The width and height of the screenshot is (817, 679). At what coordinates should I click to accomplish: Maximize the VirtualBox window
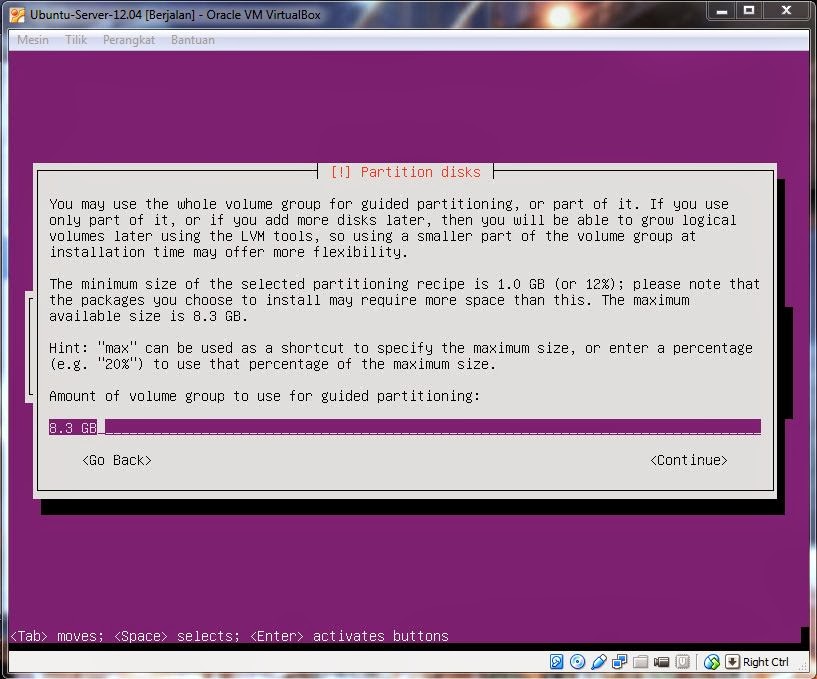click(749, 10)
